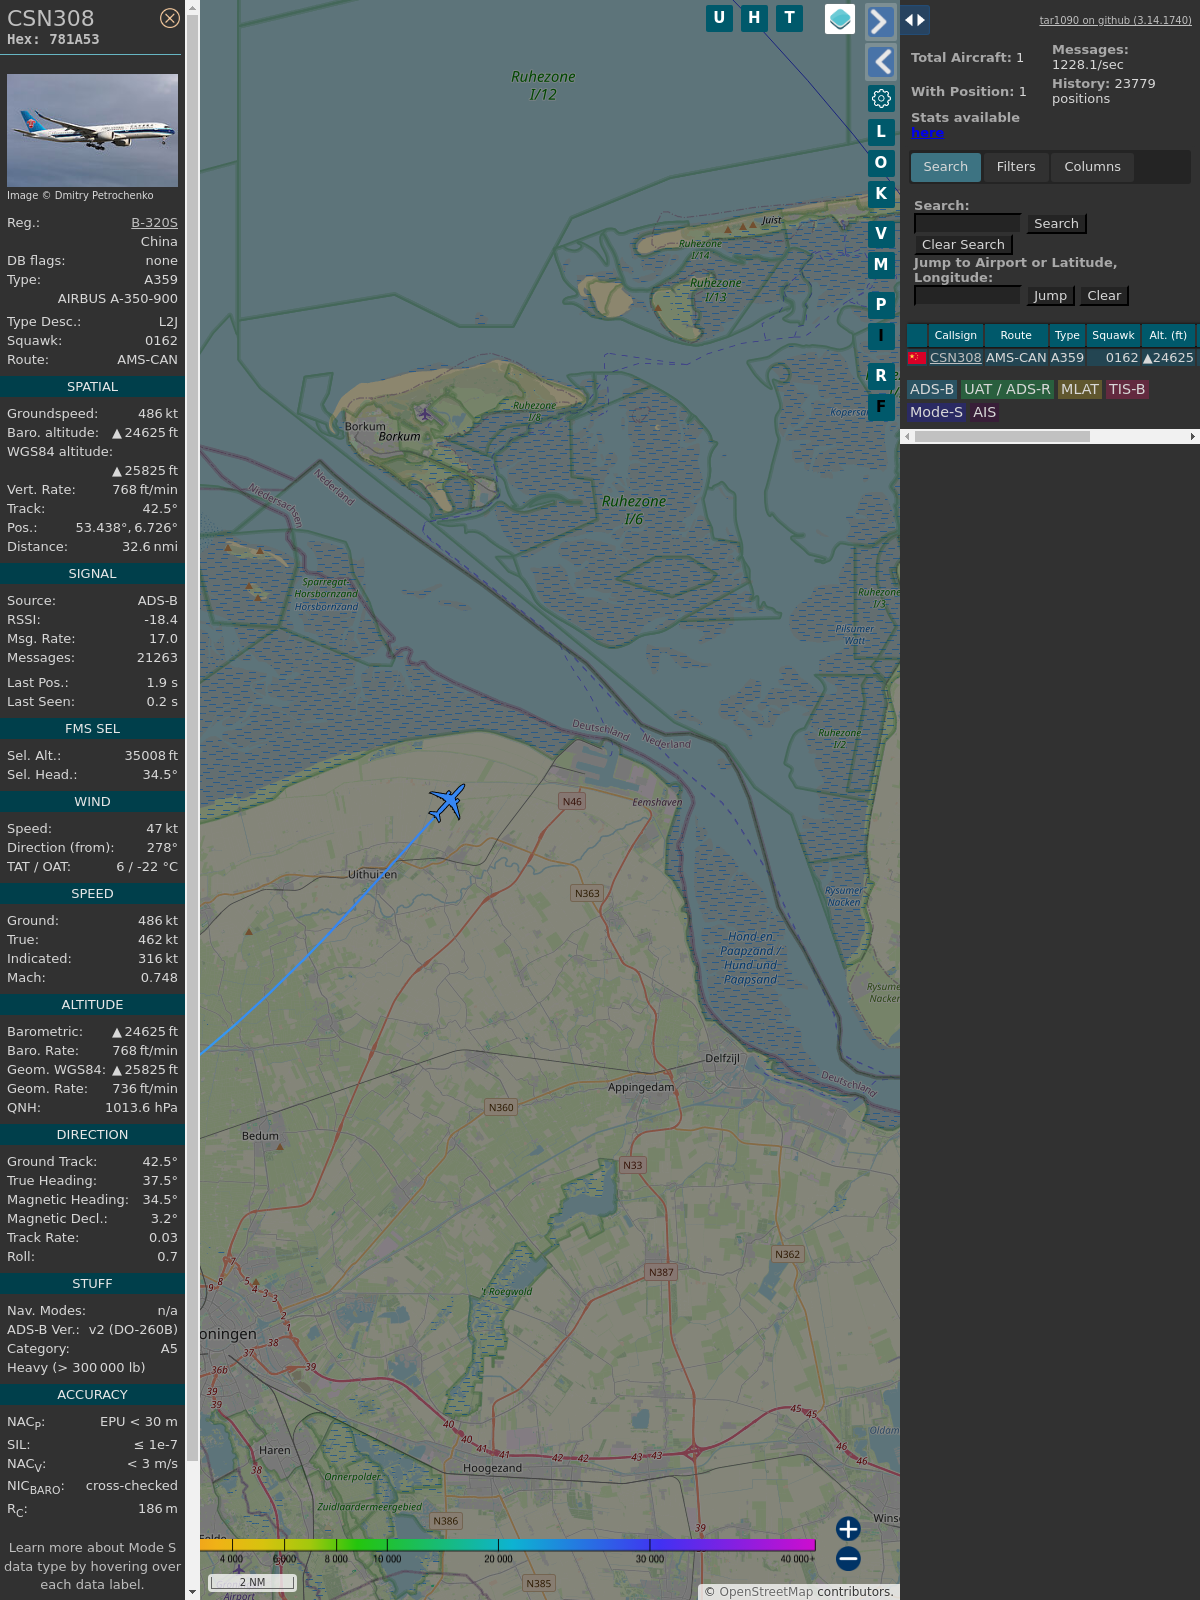Click the Mode-S legend swatch
1200x1600 pixels.
coord(937,413)
